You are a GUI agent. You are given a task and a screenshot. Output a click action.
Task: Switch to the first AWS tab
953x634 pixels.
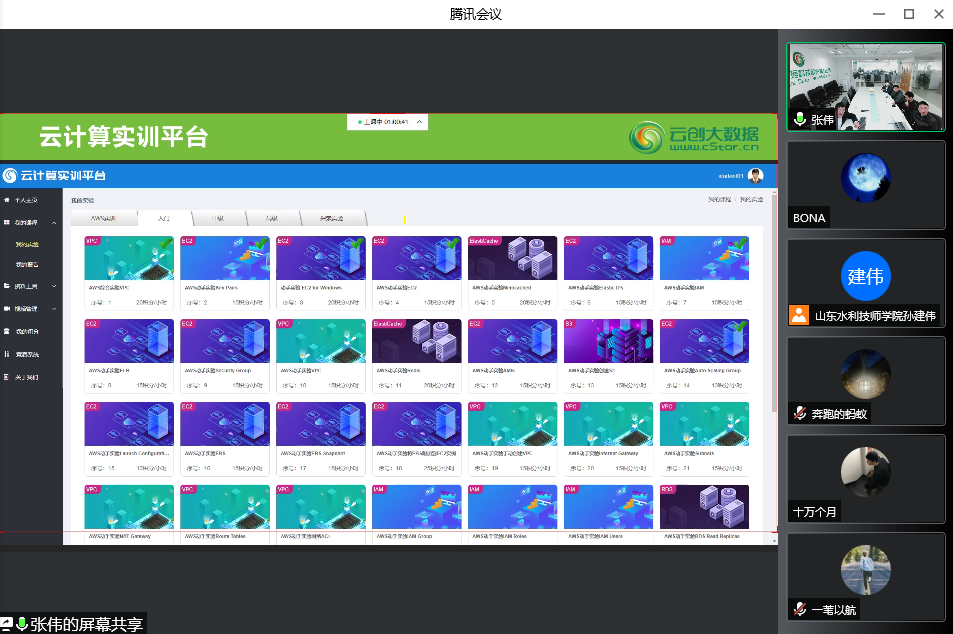[104, 218]
